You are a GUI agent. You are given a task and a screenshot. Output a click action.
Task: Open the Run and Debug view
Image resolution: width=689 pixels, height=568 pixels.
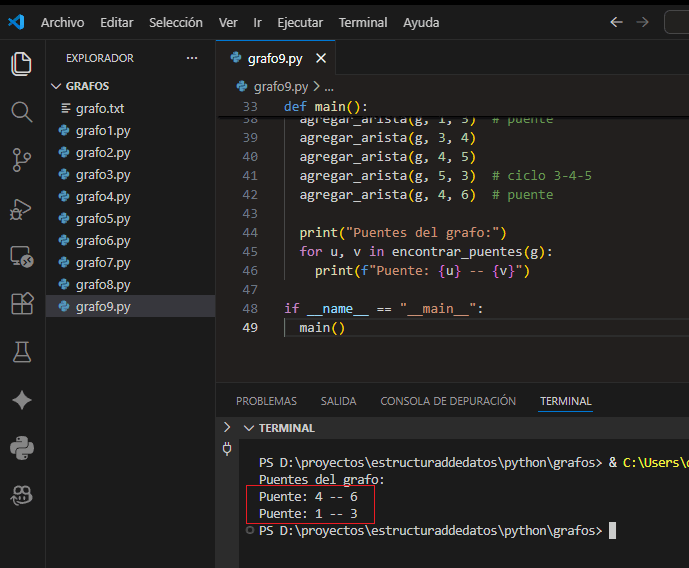click(21, 209)
